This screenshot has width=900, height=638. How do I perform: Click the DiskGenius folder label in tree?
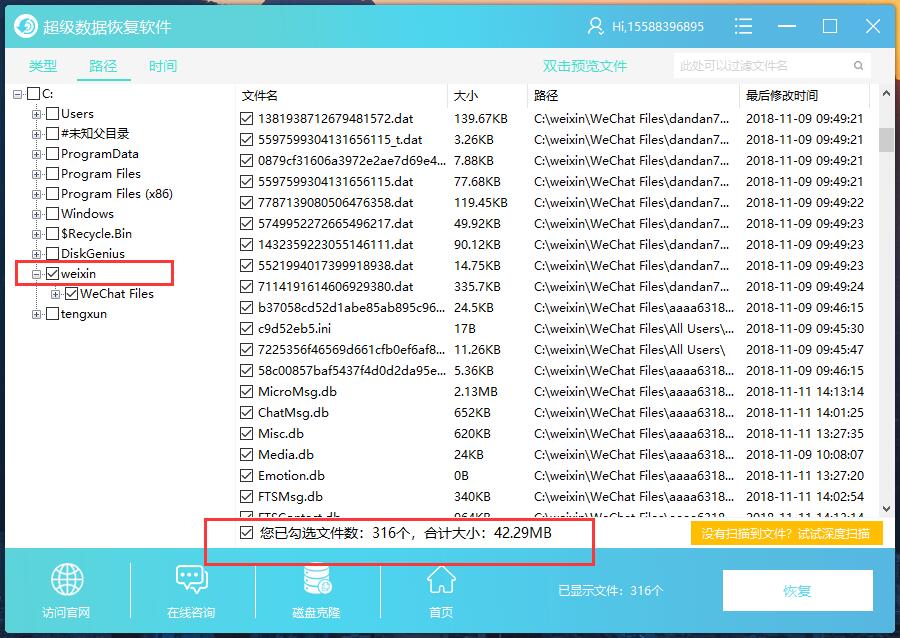[x=93, y=254]
